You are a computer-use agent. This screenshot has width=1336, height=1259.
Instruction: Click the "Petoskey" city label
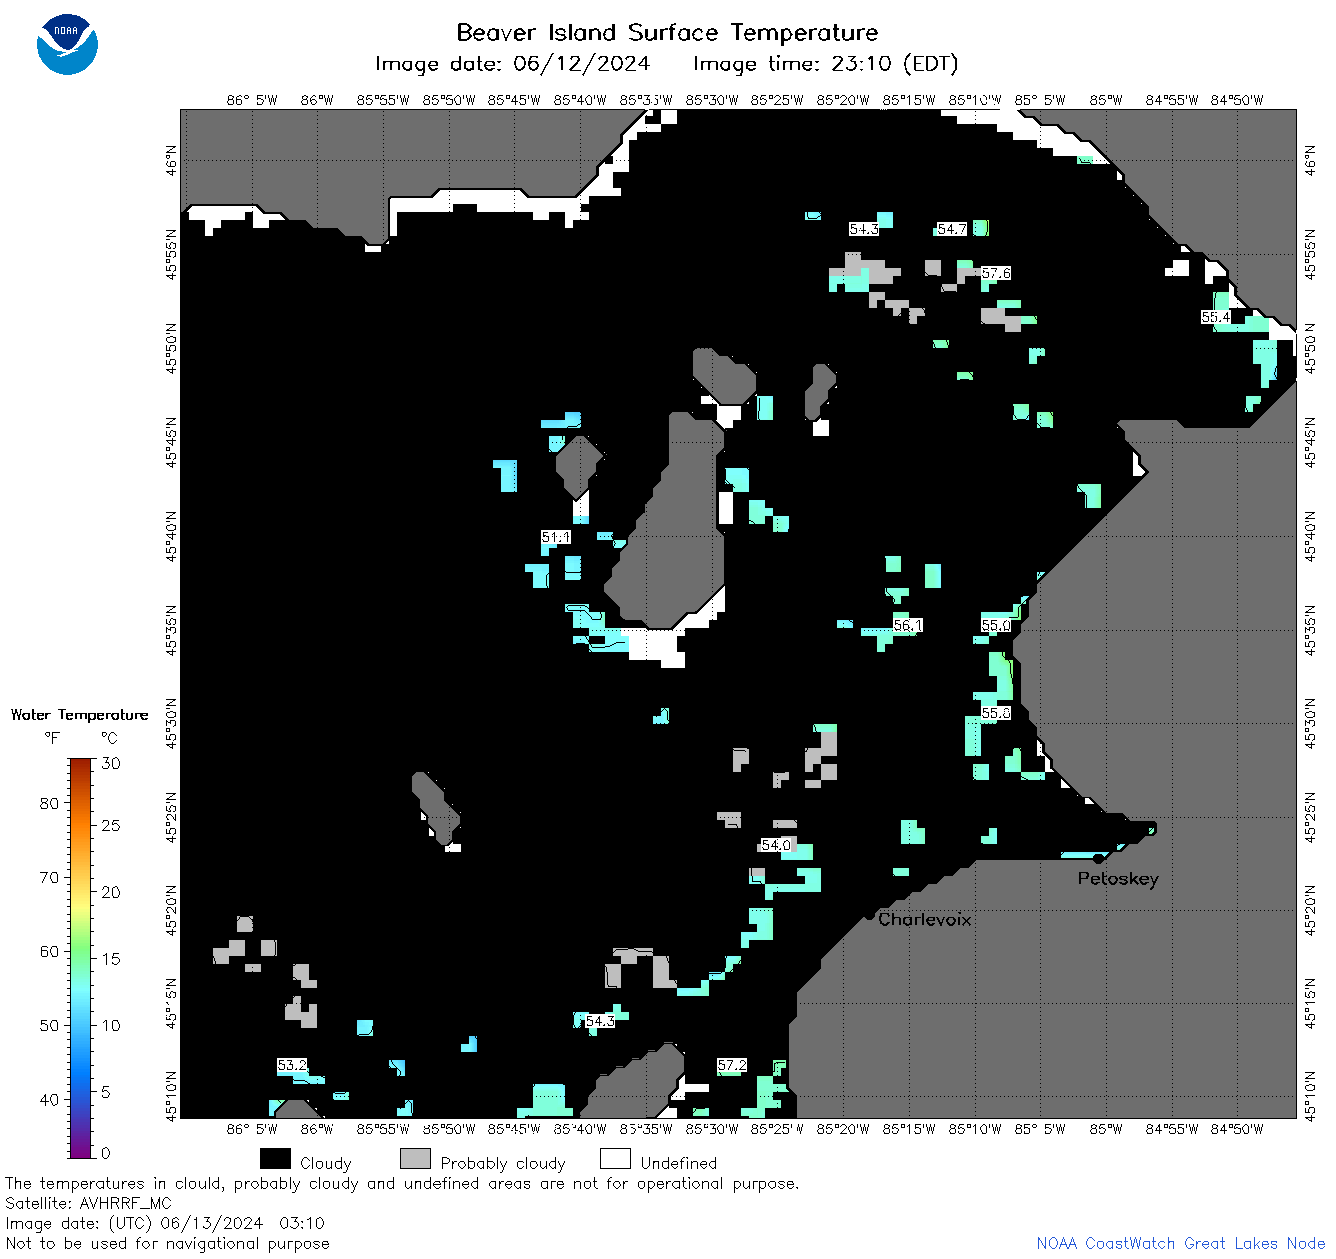[x=1118, y=879]
